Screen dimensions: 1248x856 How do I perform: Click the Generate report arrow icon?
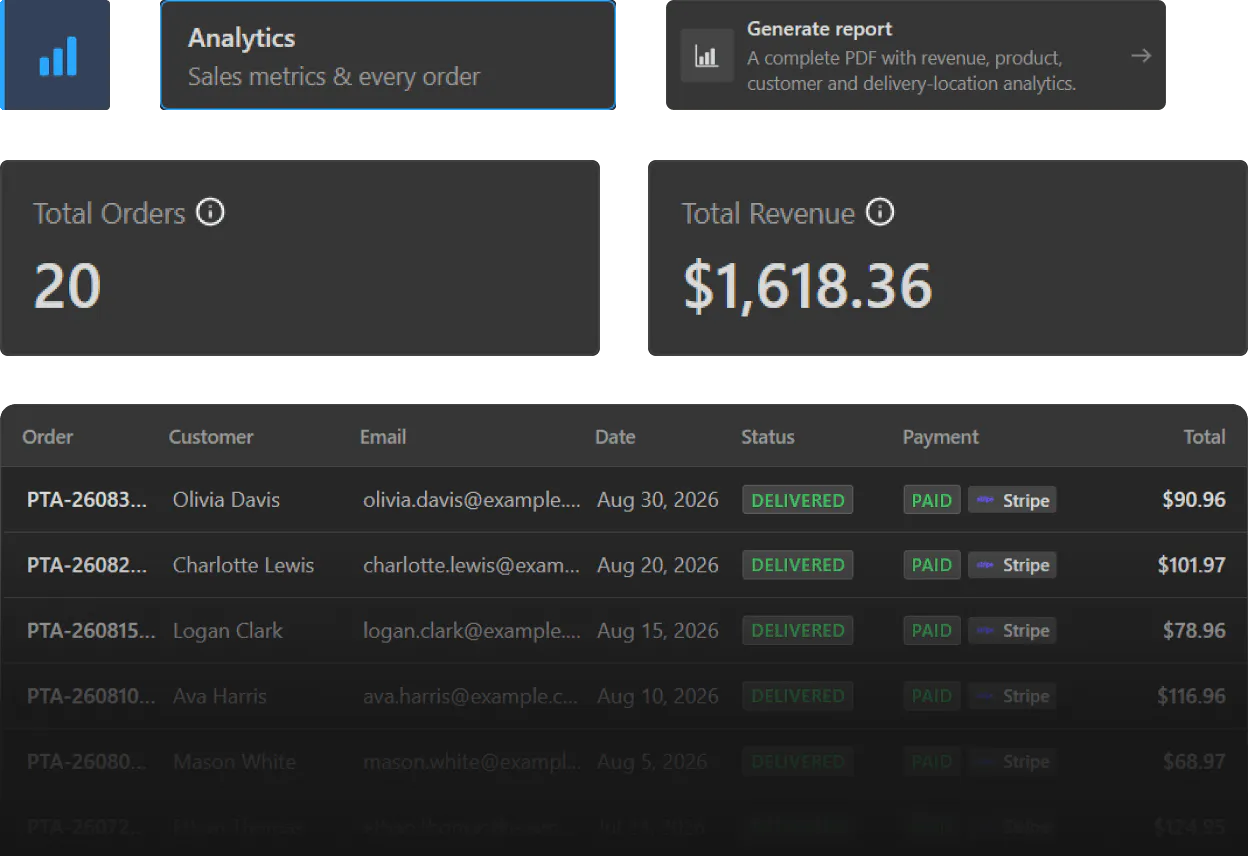[1141, 56]
